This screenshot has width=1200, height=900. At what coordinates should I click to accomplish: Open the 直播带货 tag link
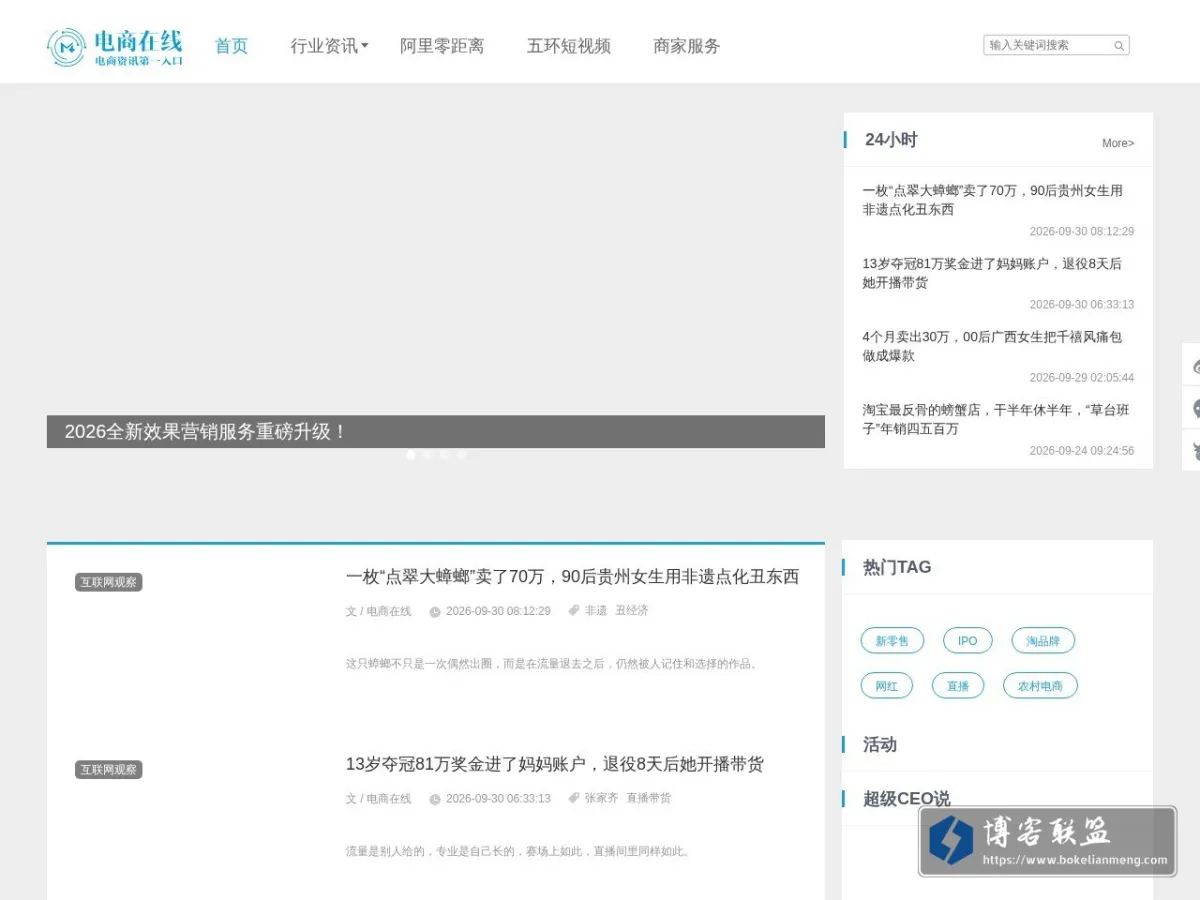pos(649,798)
